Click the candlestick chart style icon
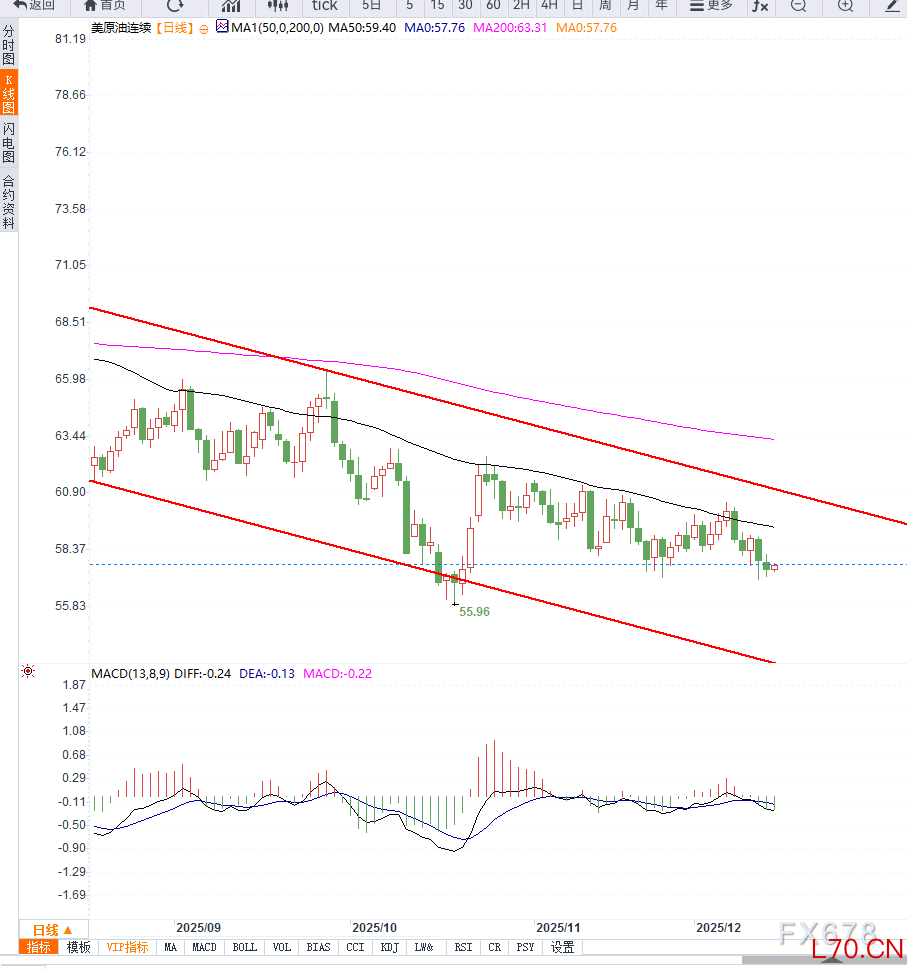The width and height of the screenshot is (907, 969). (278, 5)
